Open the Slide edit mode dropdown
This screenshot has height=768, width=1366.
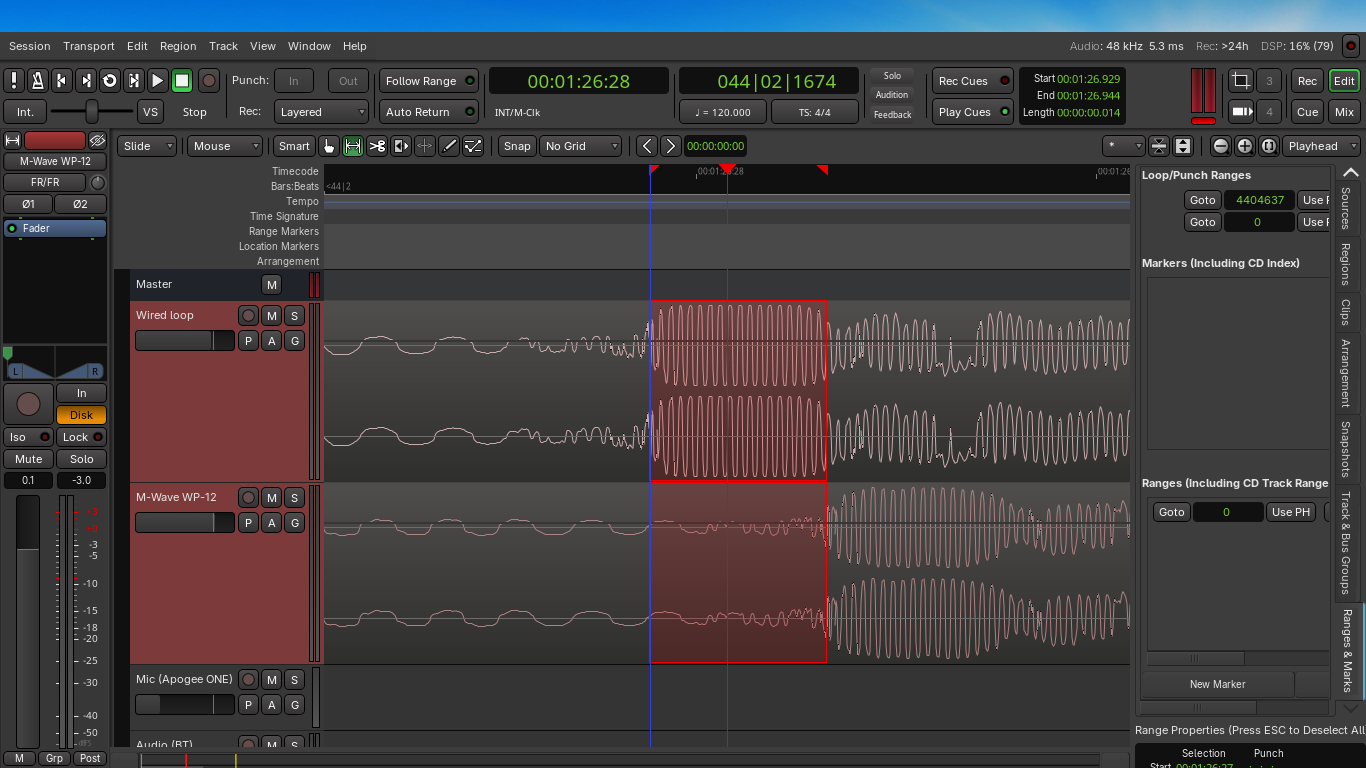pyautogui.click(x=147, y=146)
